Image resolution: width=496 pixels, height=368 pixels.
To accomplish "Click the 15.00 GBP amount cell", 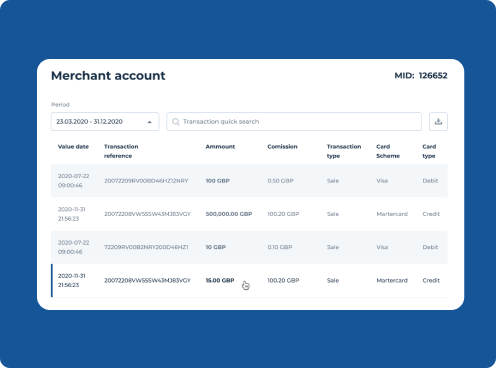I will pos(220,280).
